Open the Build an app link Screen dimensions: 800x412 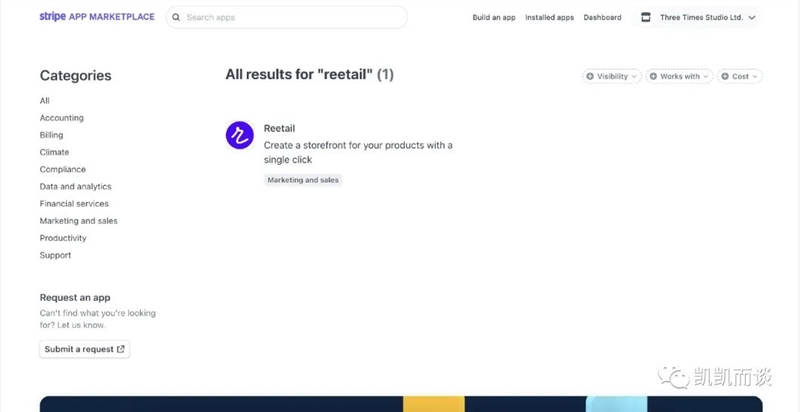tap(494, 17)
